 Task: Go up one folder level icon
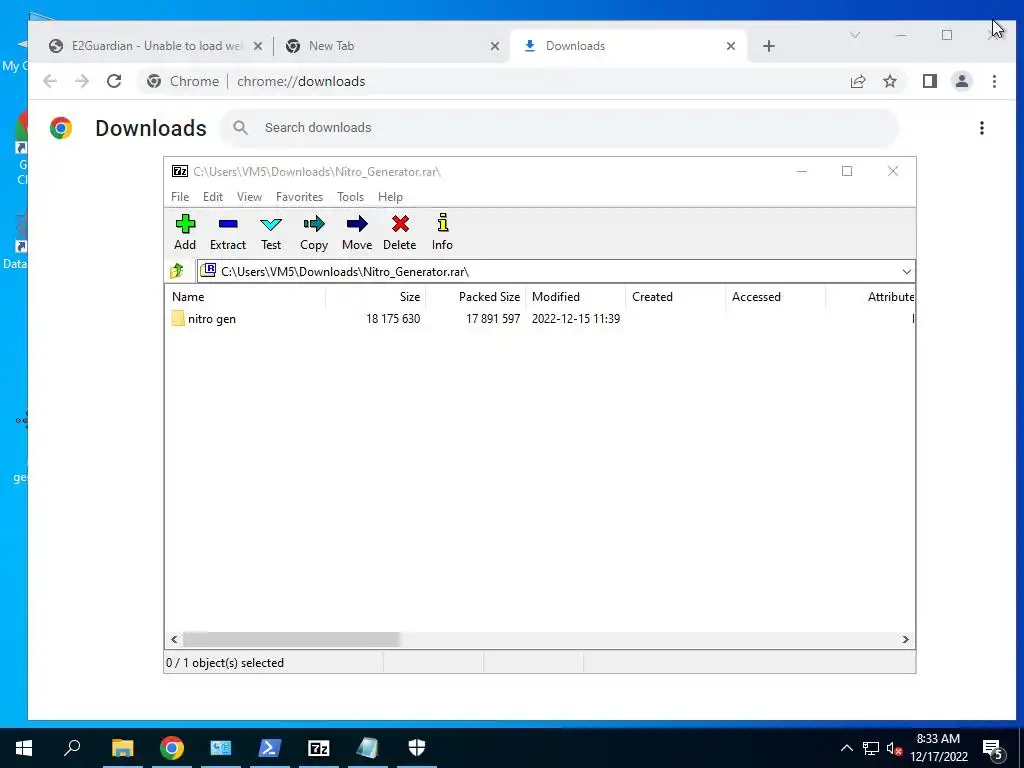tap(176, 271)
